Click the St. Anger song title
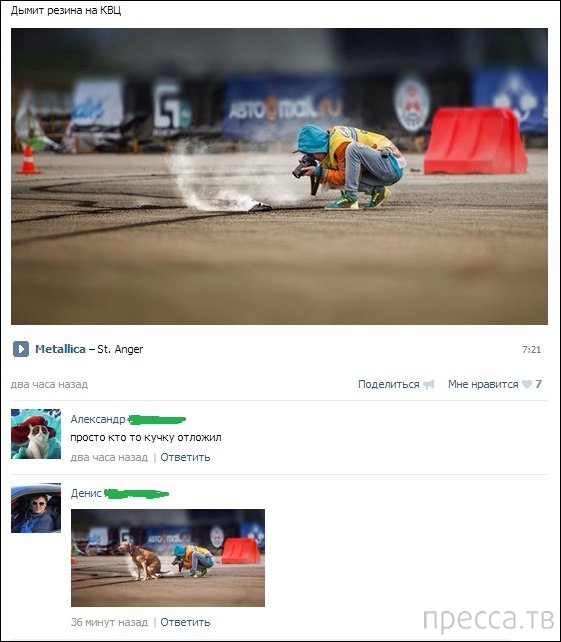 pyautogui.click(x=120, y=349)
